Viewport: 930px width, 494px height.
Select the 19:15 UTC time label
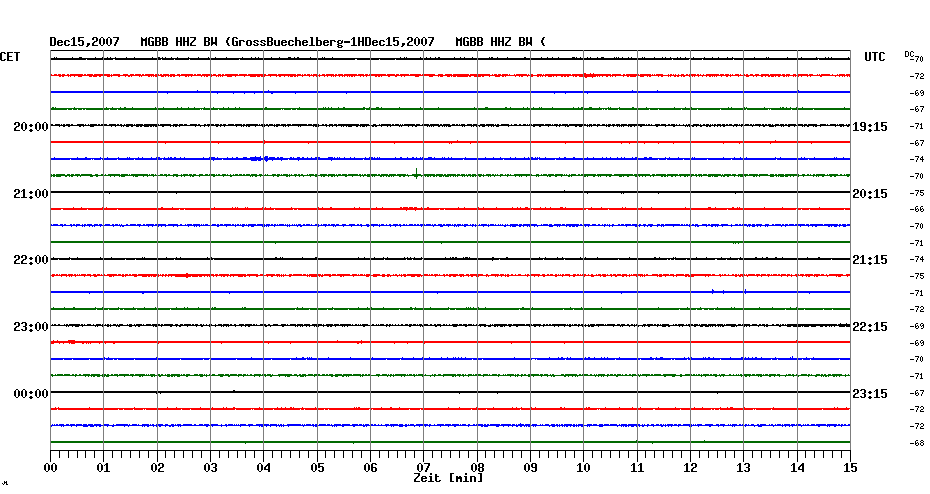(870, 127)
